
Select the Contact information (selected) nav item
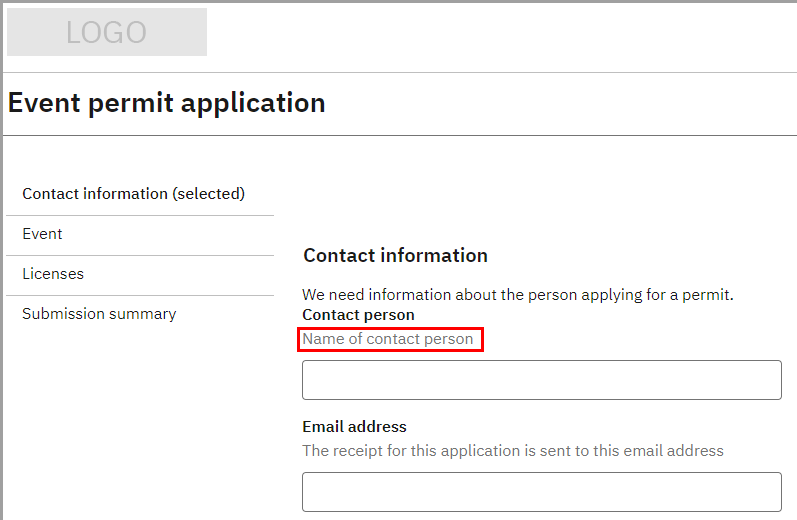coord(133,194)
